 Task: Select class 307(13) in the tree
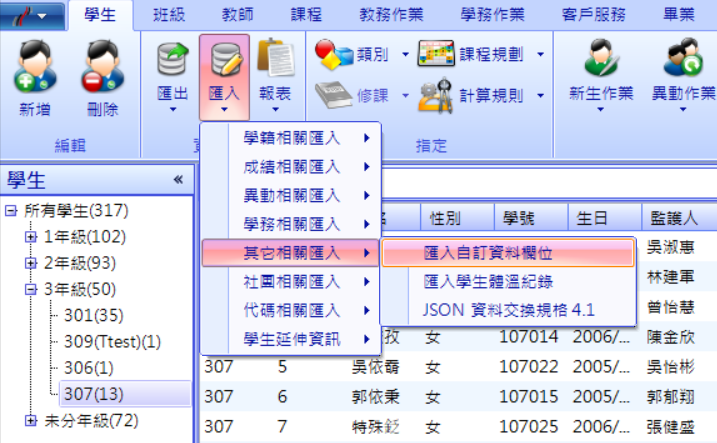click(125, 394)
